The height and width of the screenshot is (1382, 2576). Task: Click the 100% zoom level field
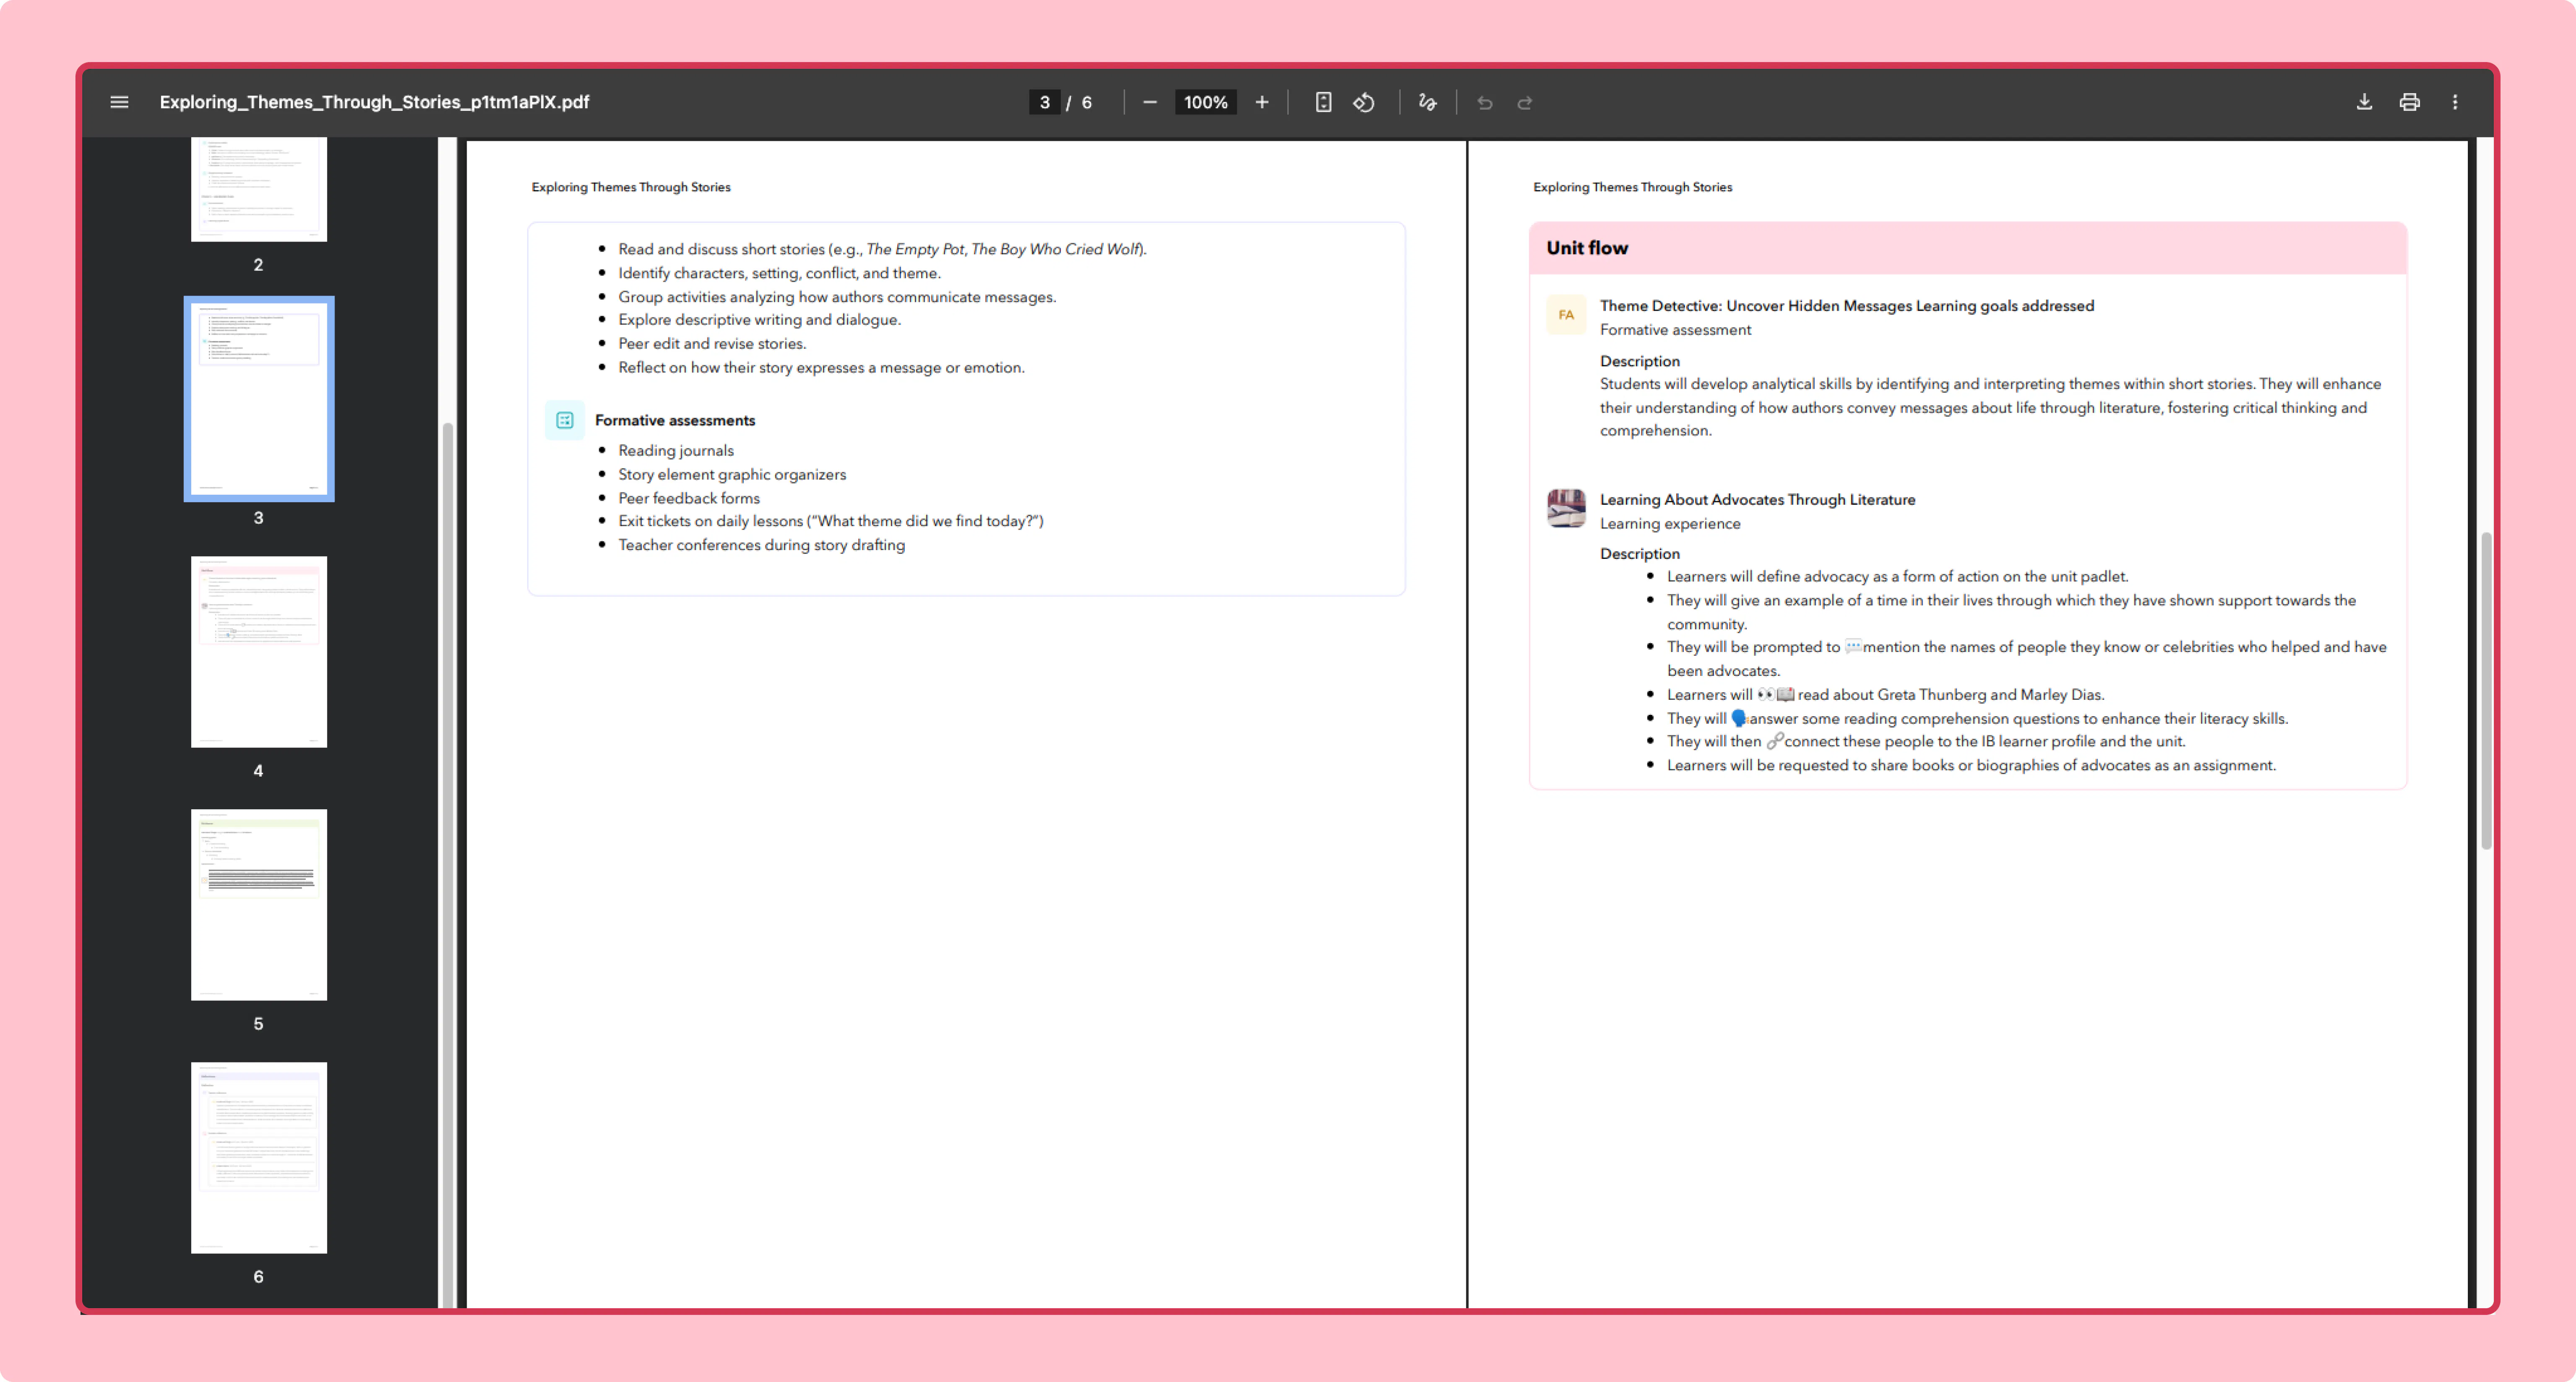pyautogui.click(x=1206, y=102)
